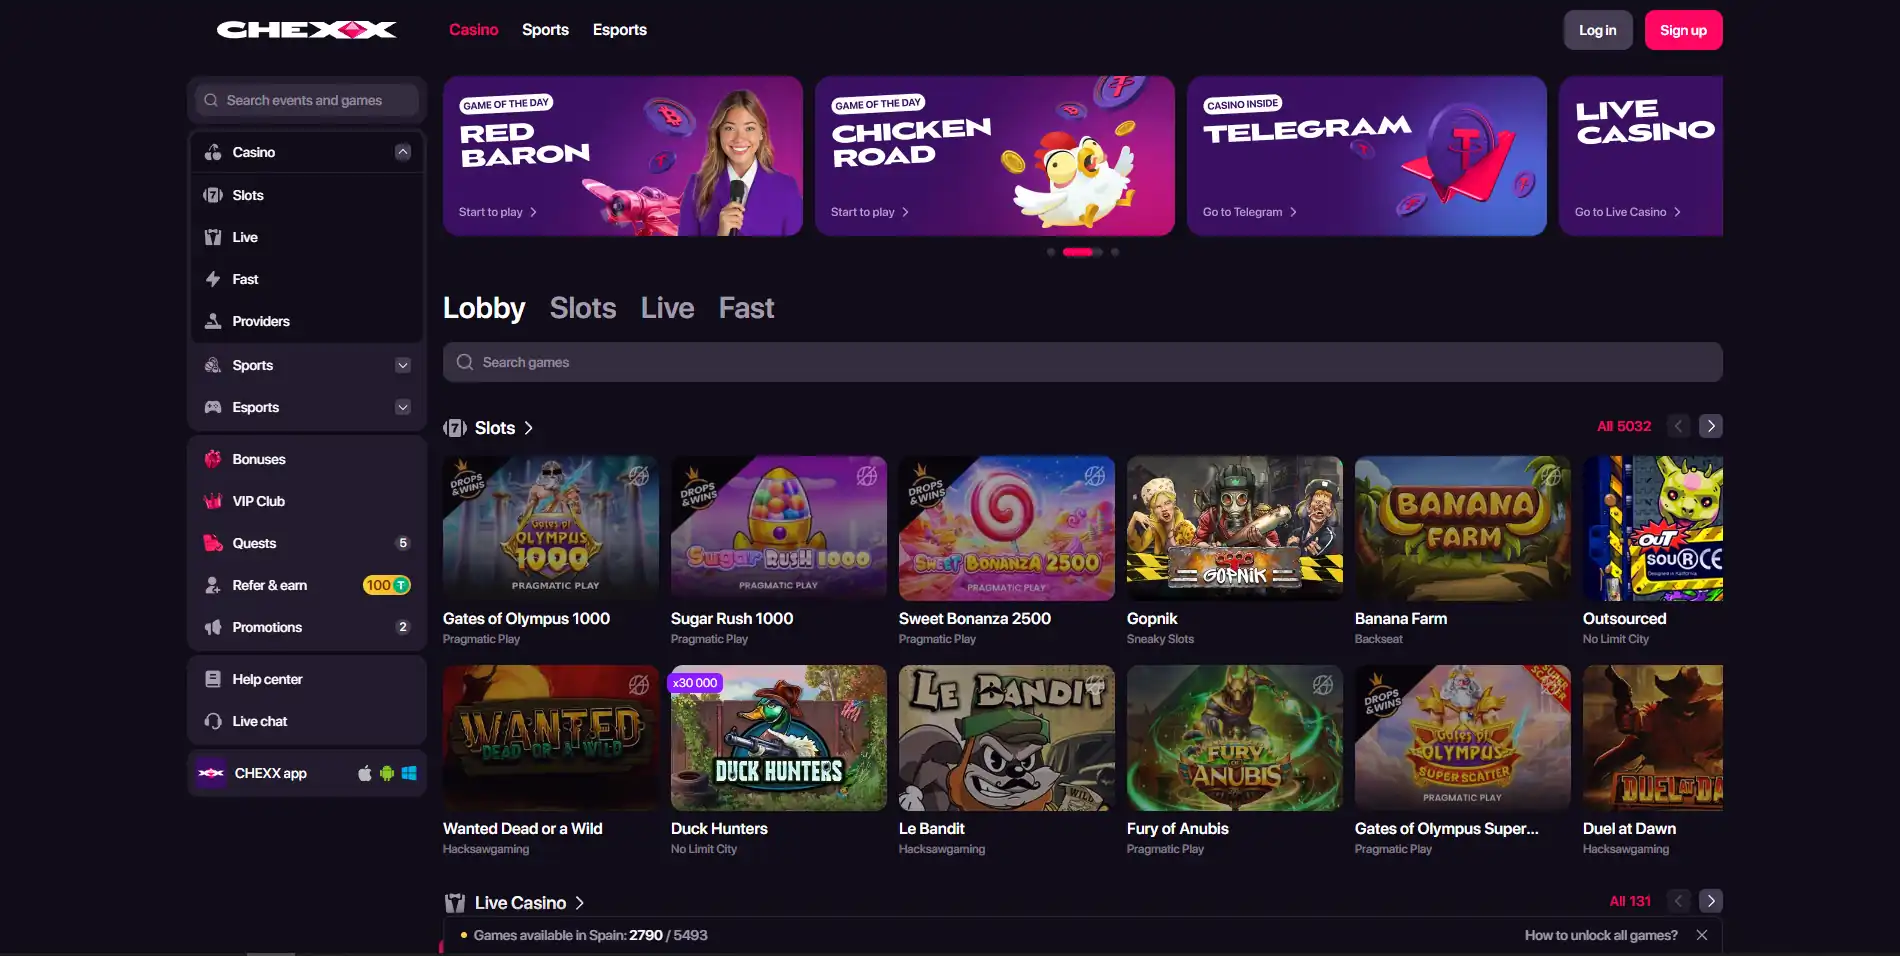Screen dimensions: 1900x956
Task: Click the Providers icon in sidebar
Action: click(213, 321)
